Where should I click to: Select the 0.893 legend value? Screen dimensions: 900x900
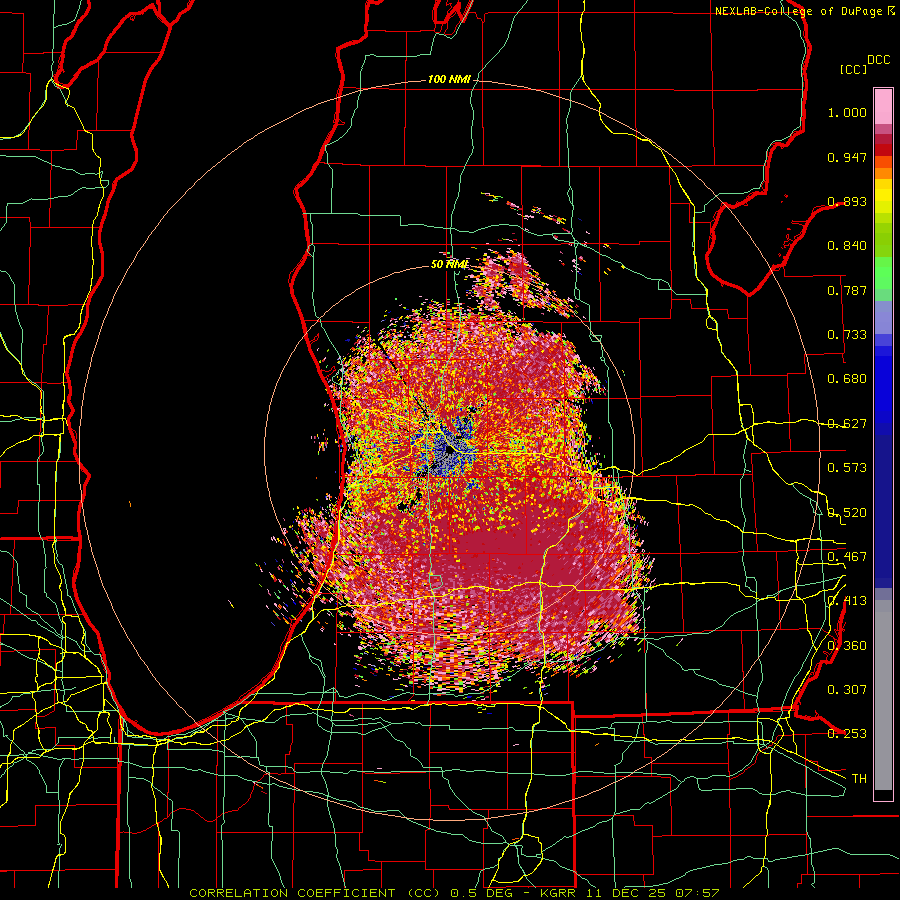pos(847,201)
